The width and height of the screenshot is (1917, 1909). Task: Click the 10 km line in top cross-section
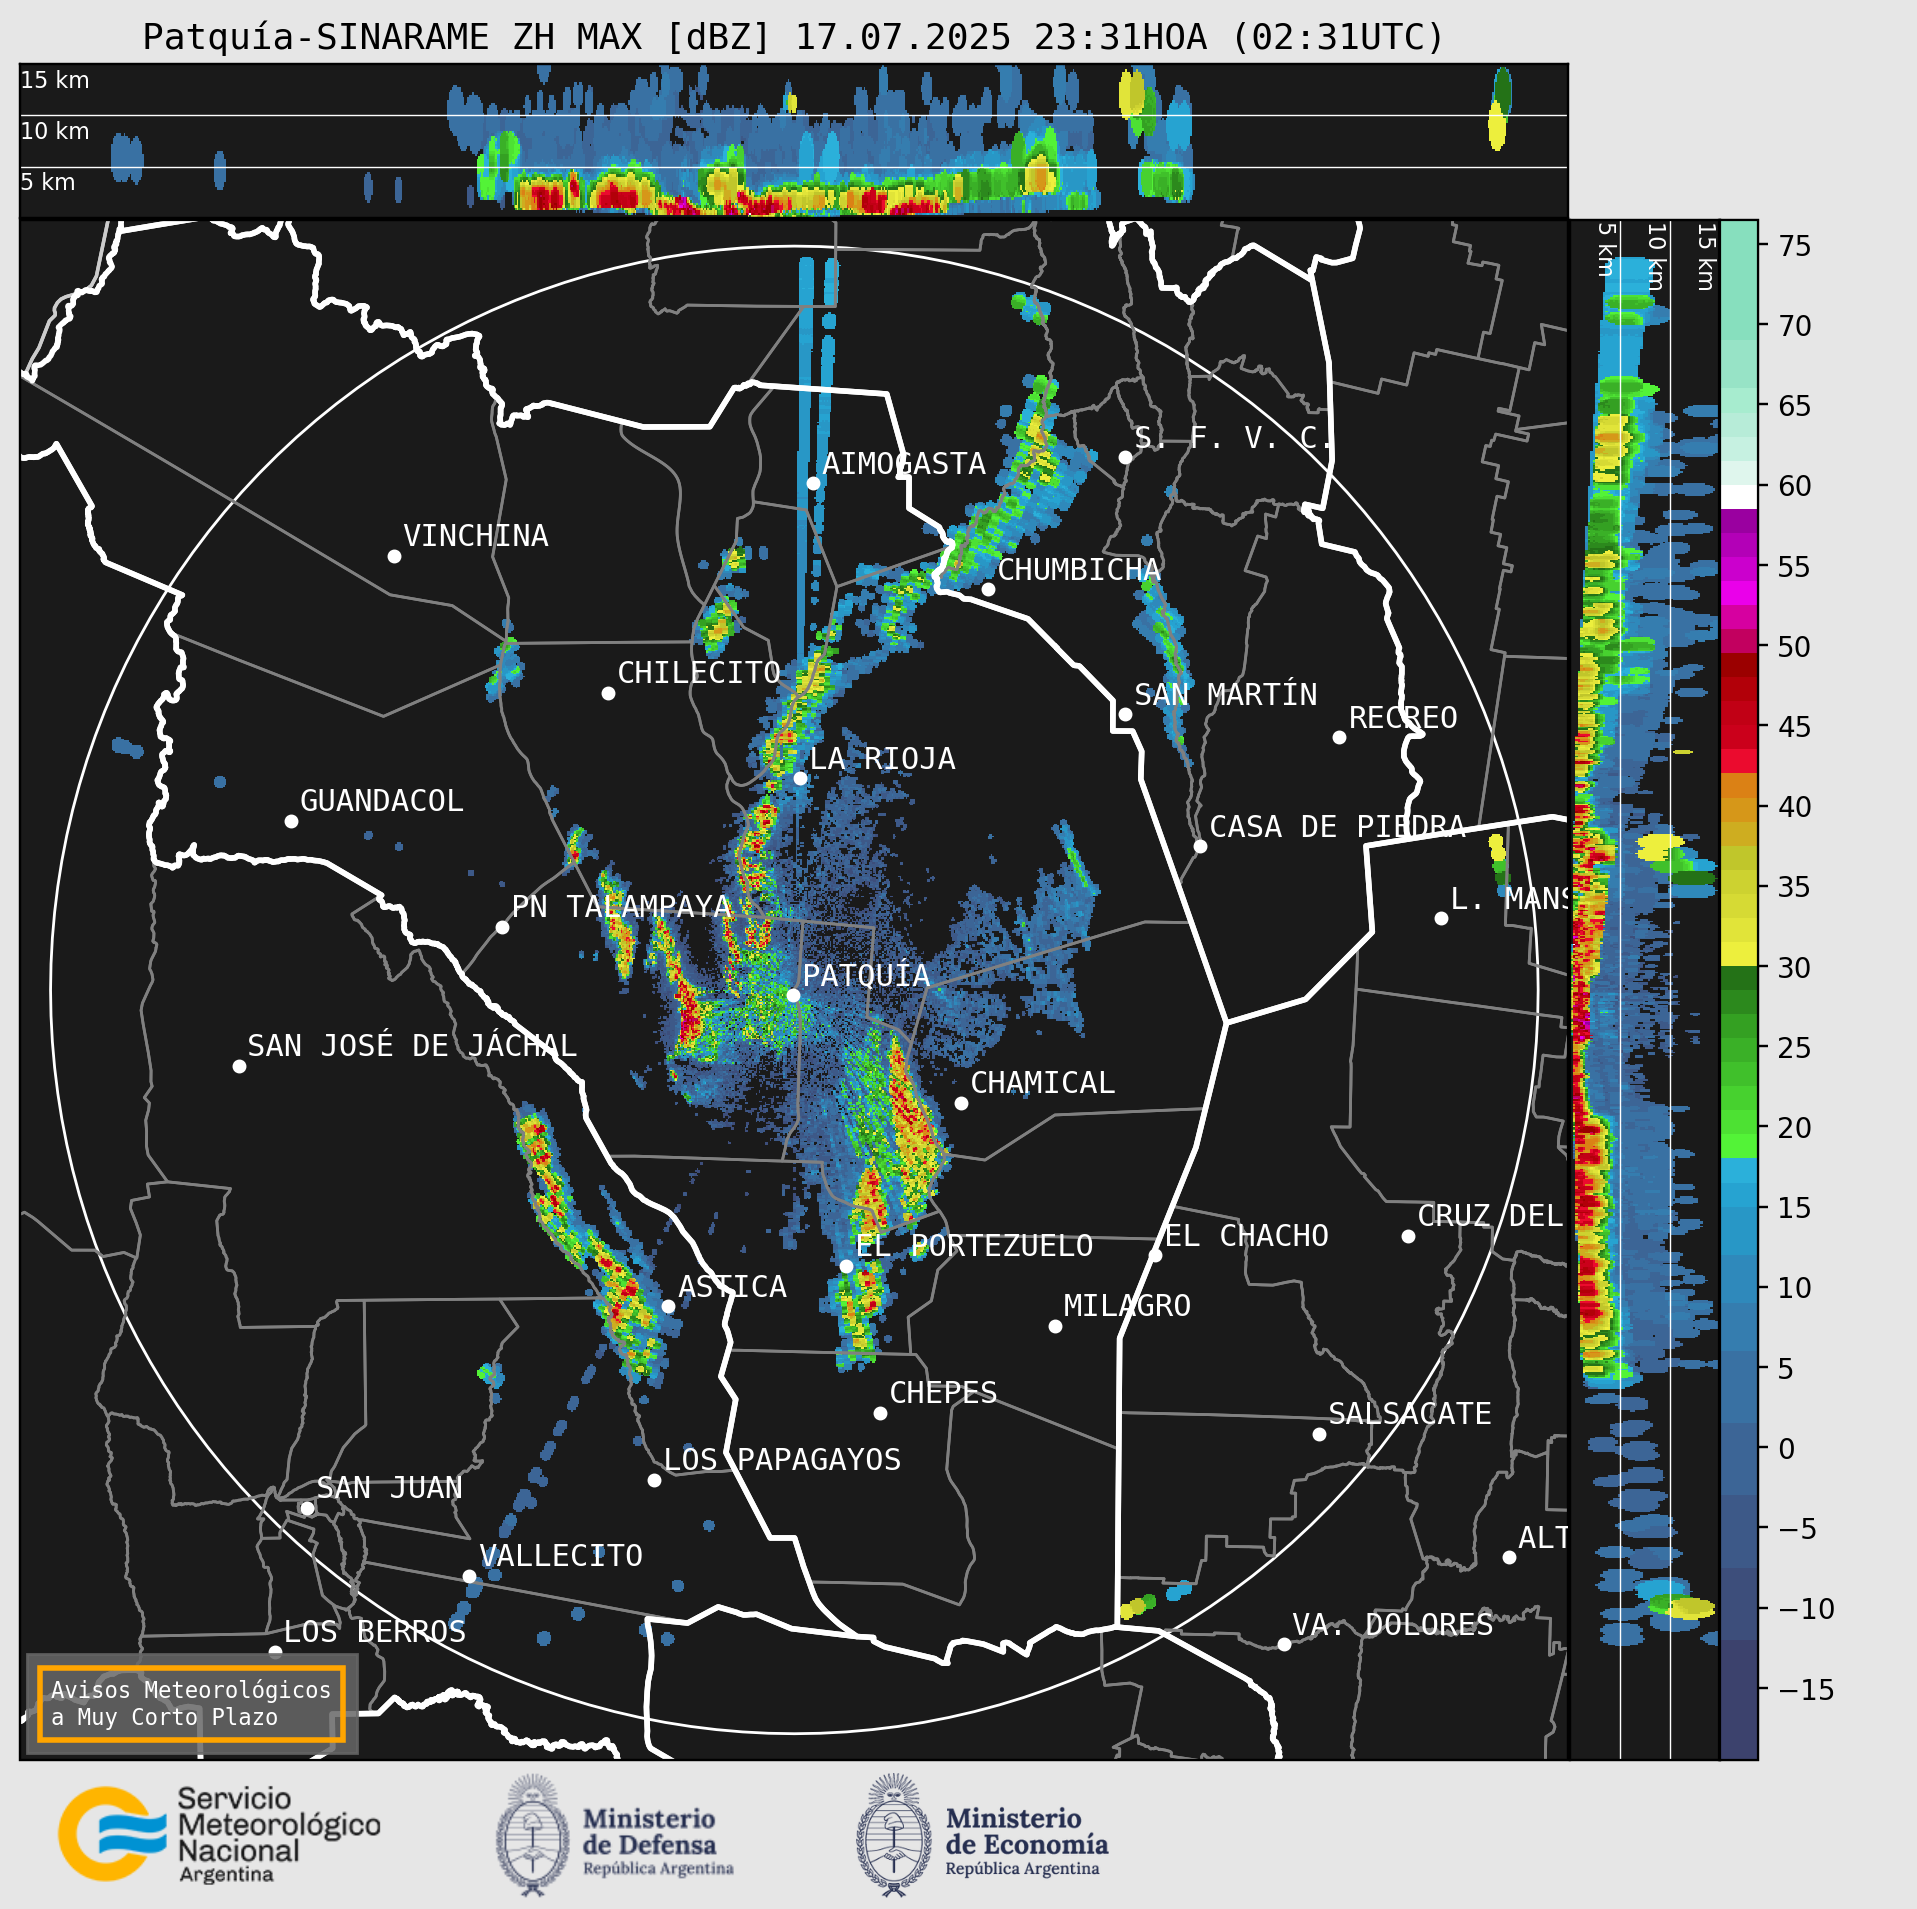[793, 115]
